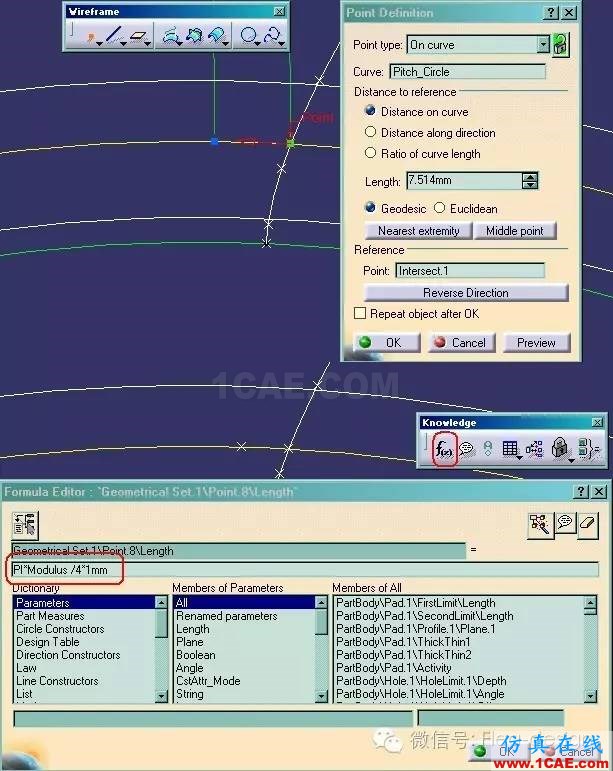The height and width of the screenshot is (771, 613).
Task: Click the formula text field PI*Modulus
Action: [x=305, y=570]
